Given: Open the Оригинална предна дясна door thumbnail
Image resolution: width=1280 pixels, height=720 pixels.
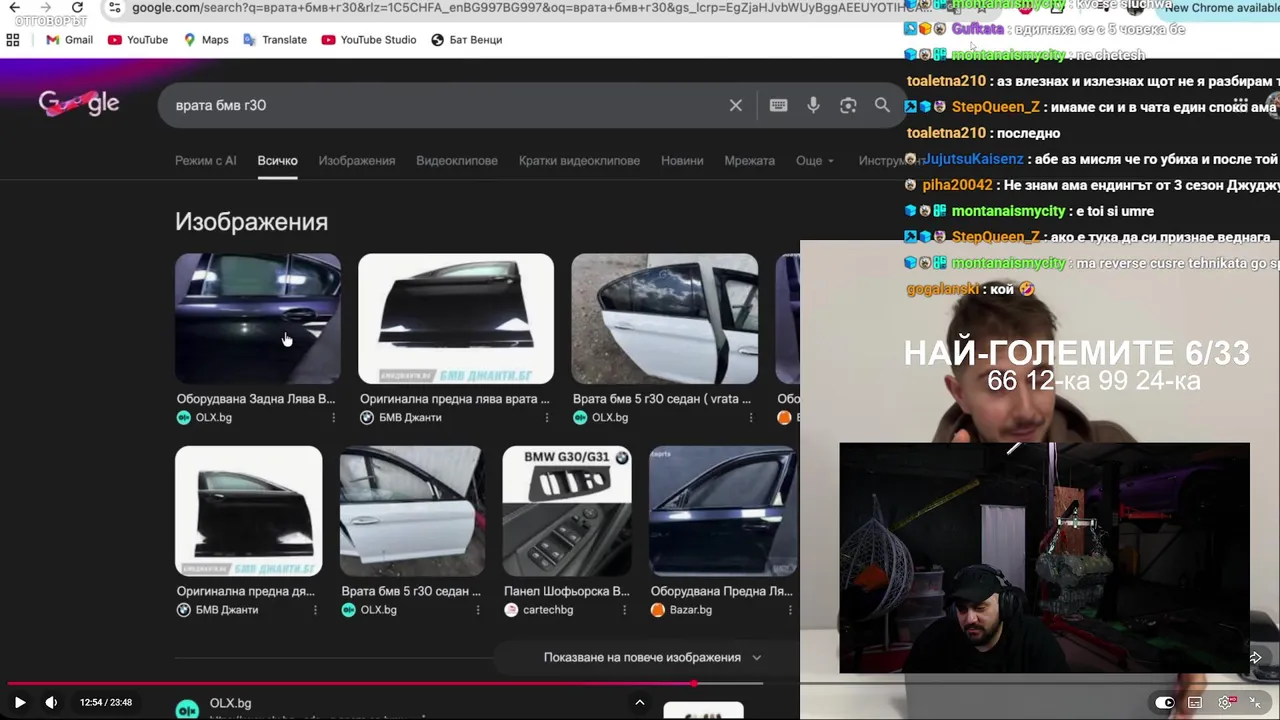Looking at the screenshot, I should (249, 511).
